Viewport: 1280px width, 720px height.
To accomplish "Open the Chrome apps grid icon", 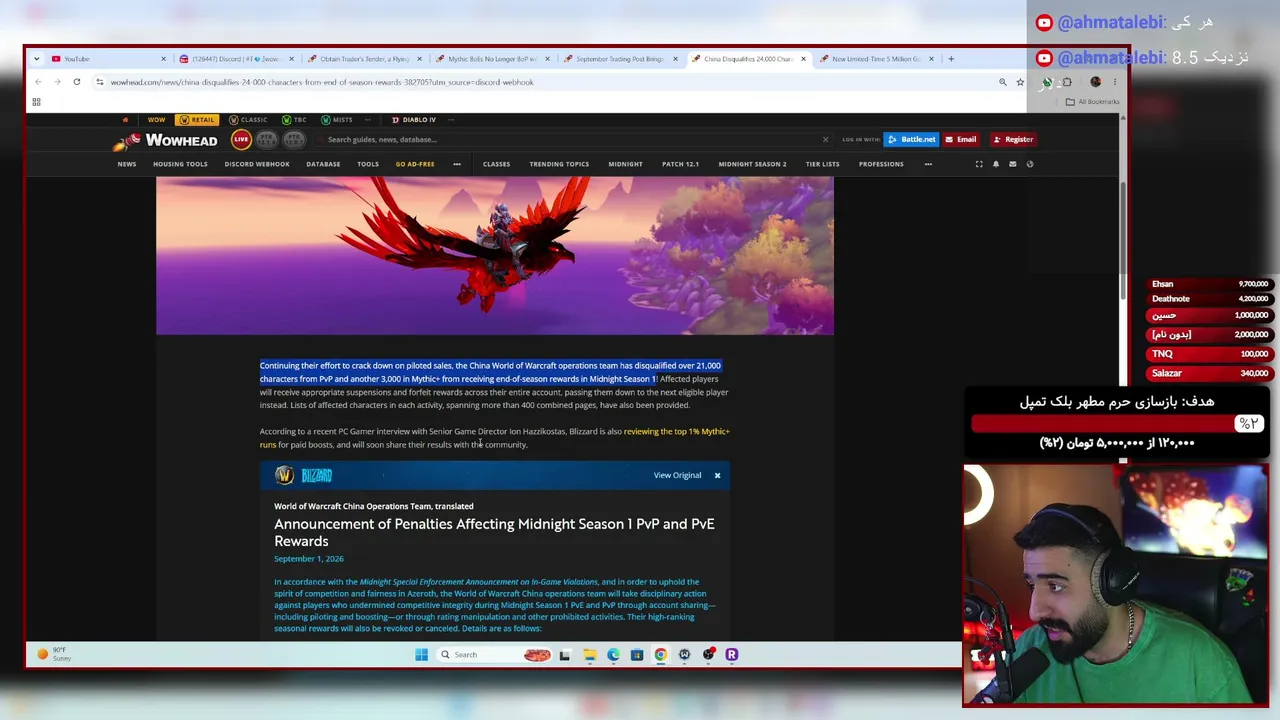I will pos(36,101).
